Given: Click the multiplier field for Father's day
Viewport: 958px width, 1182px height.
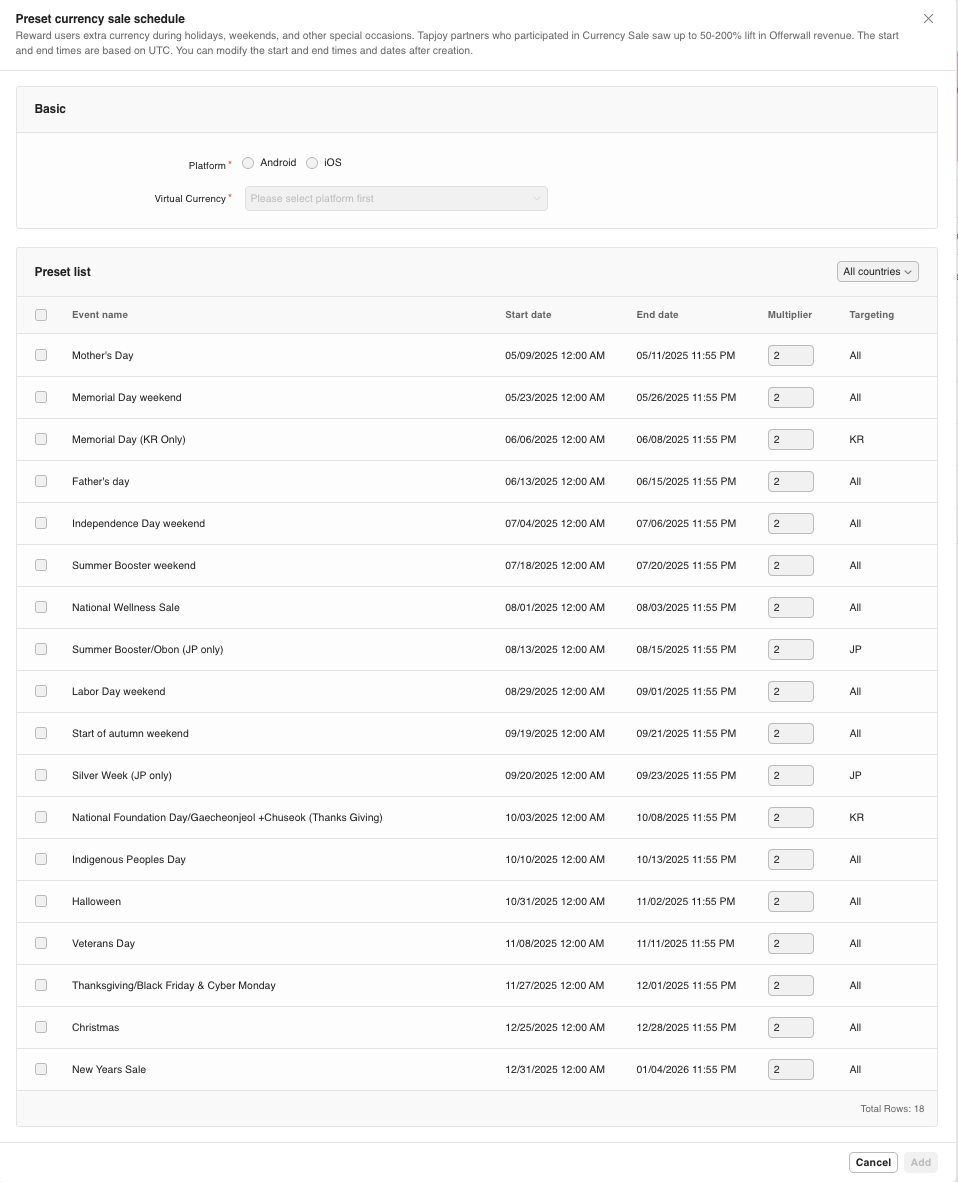Looking at the screenshot, I should coord(790,481).
